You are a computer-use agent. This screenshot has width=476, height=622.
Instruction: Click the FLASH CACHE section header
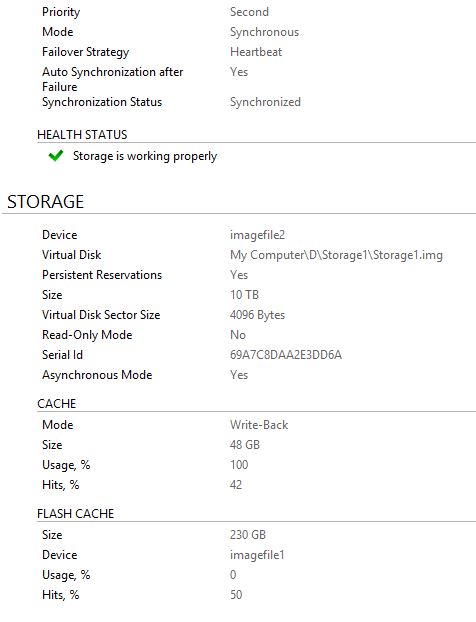(76, 514)
